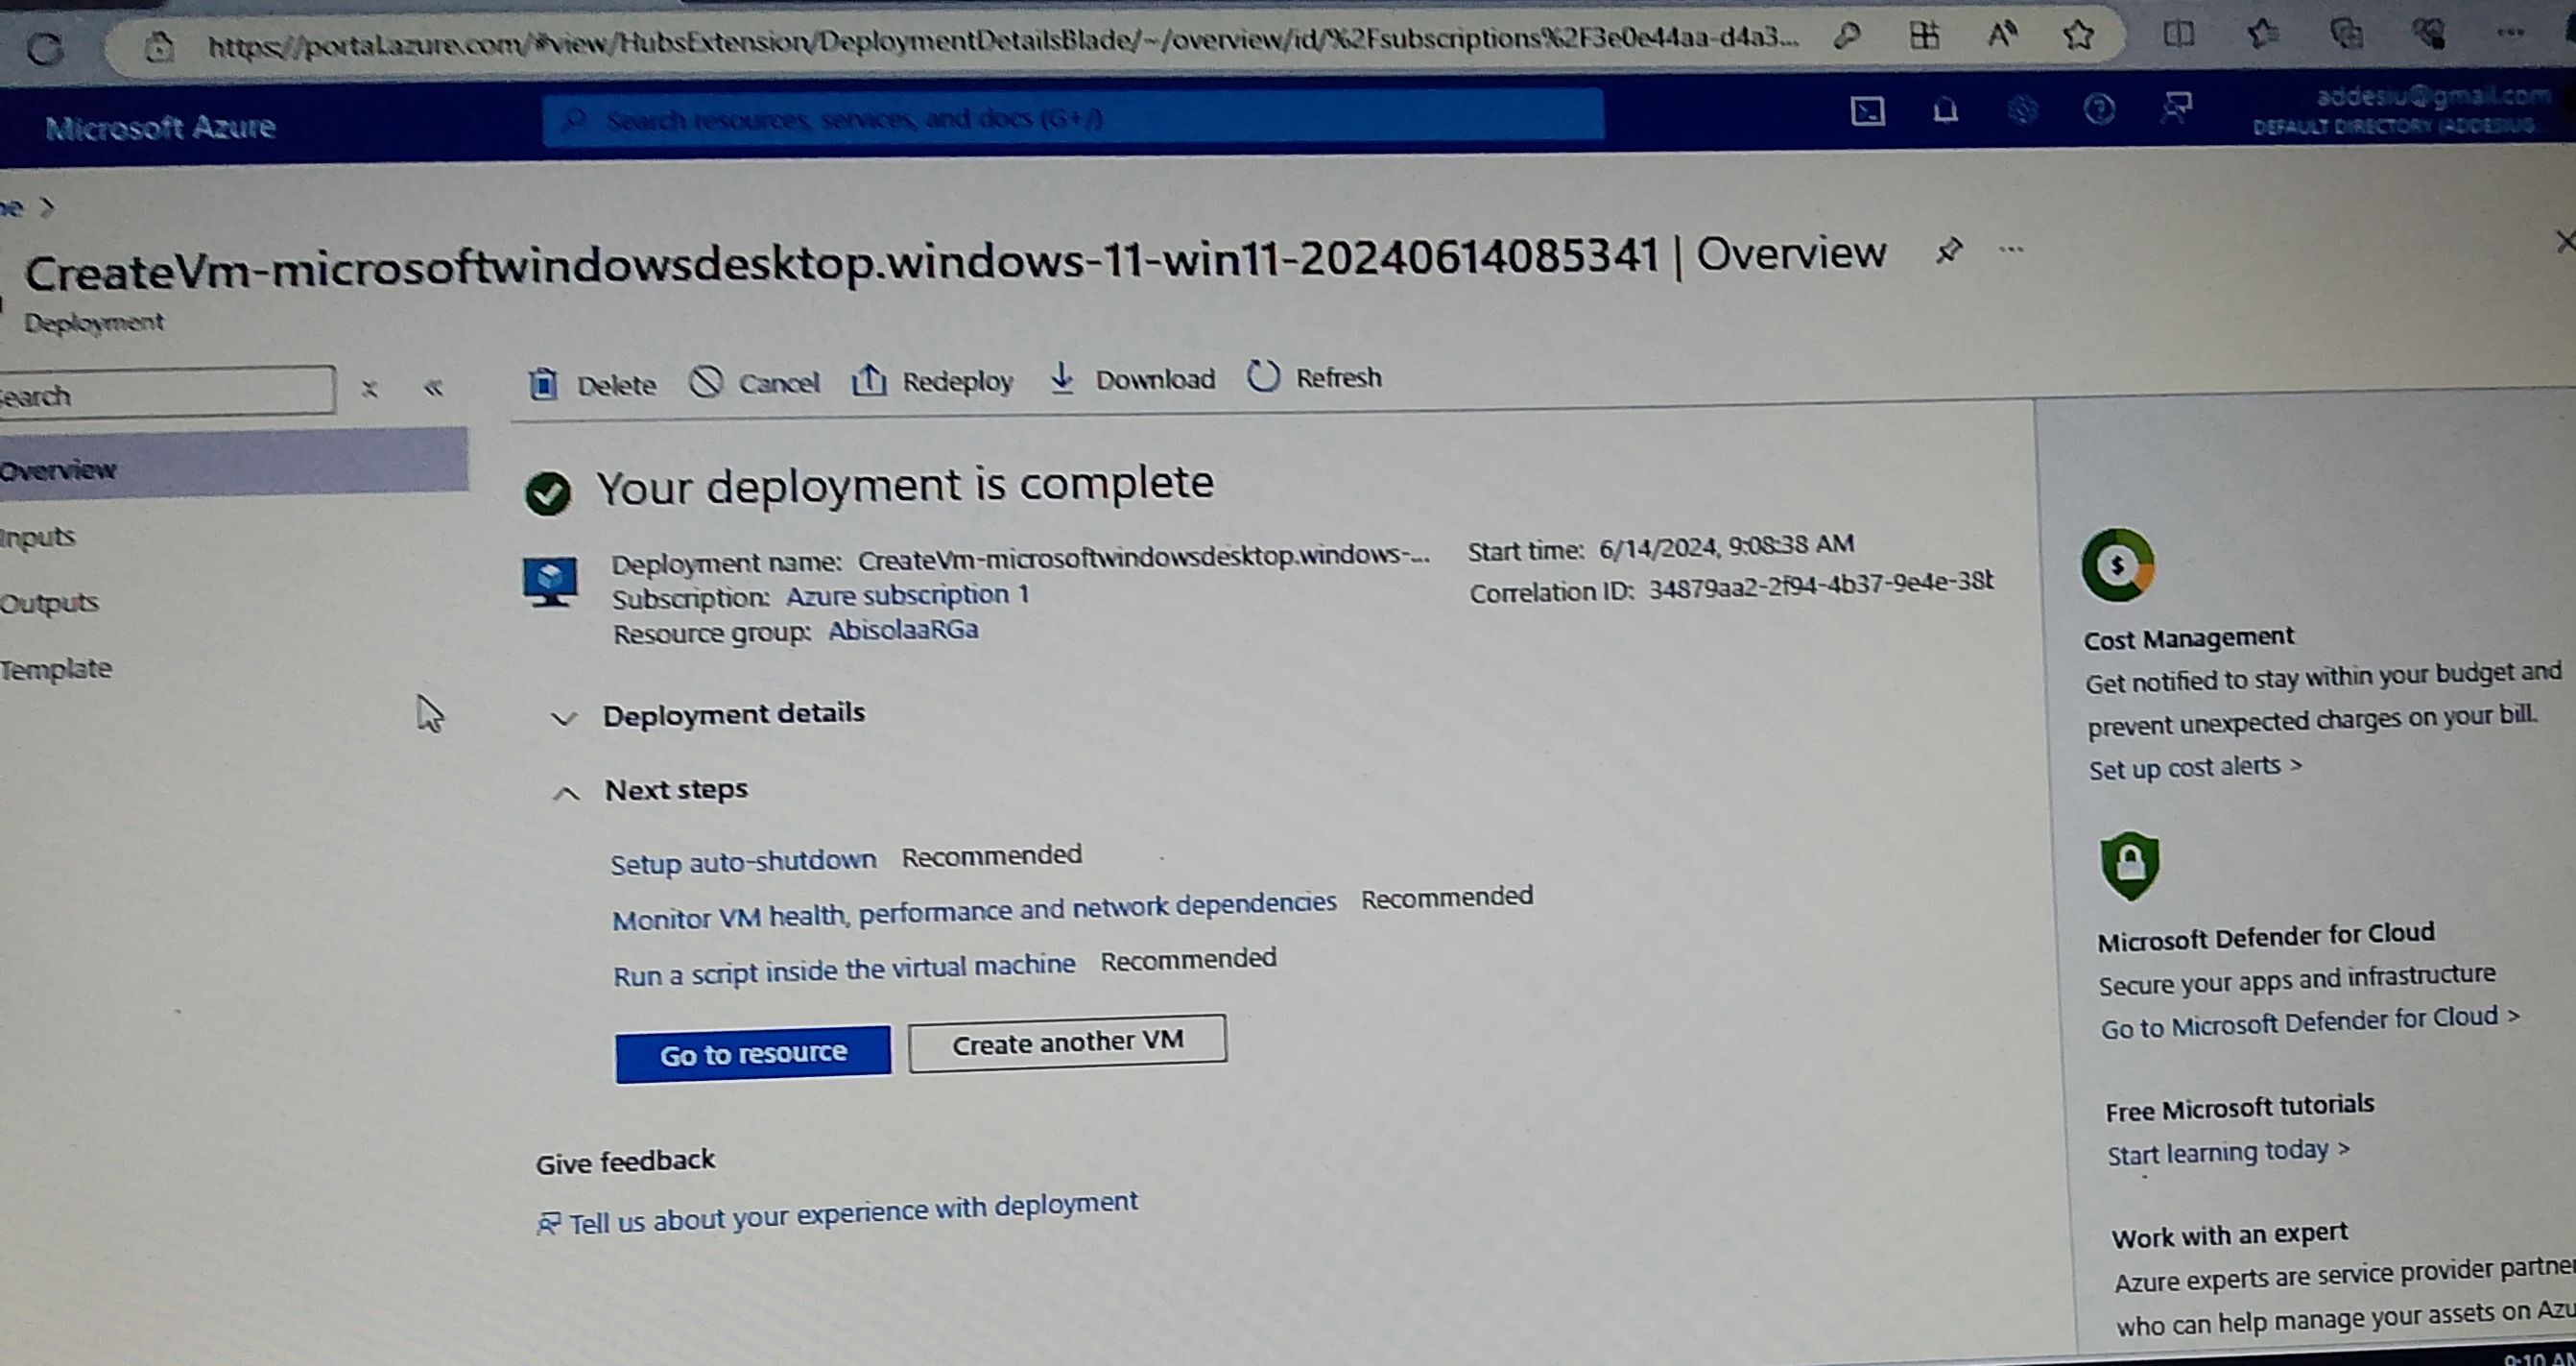Refresh the deployment overview
This screenshot has height=1366, width=2576.
pyautogui.click(x=1315, y=377)
